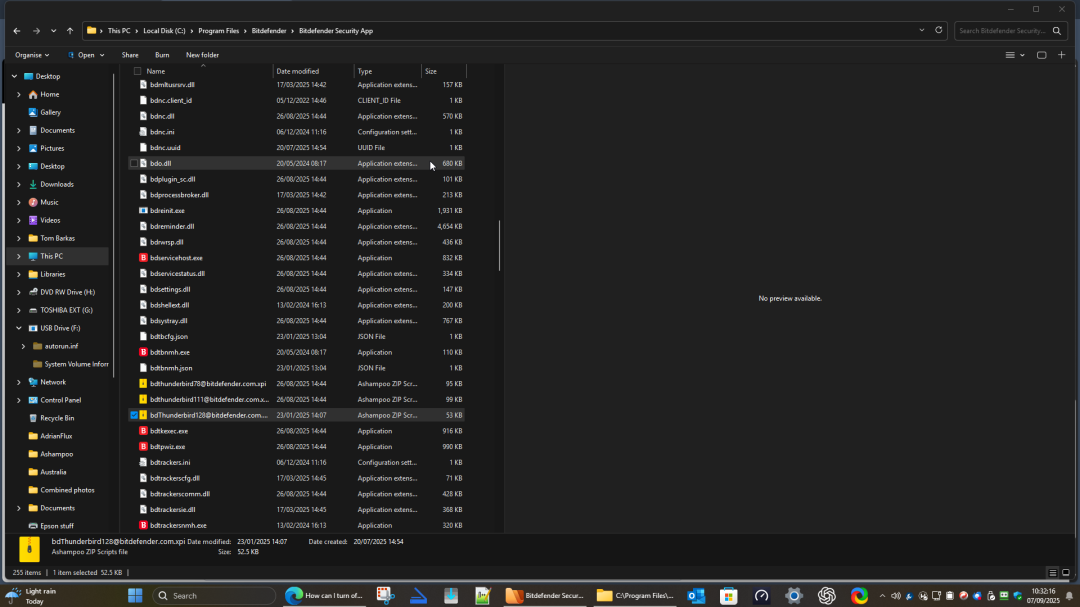This screenshot has width=1080, height=607.
Task: Click the bdtpwiz.exe application icon
Action: tap(143, 447)
